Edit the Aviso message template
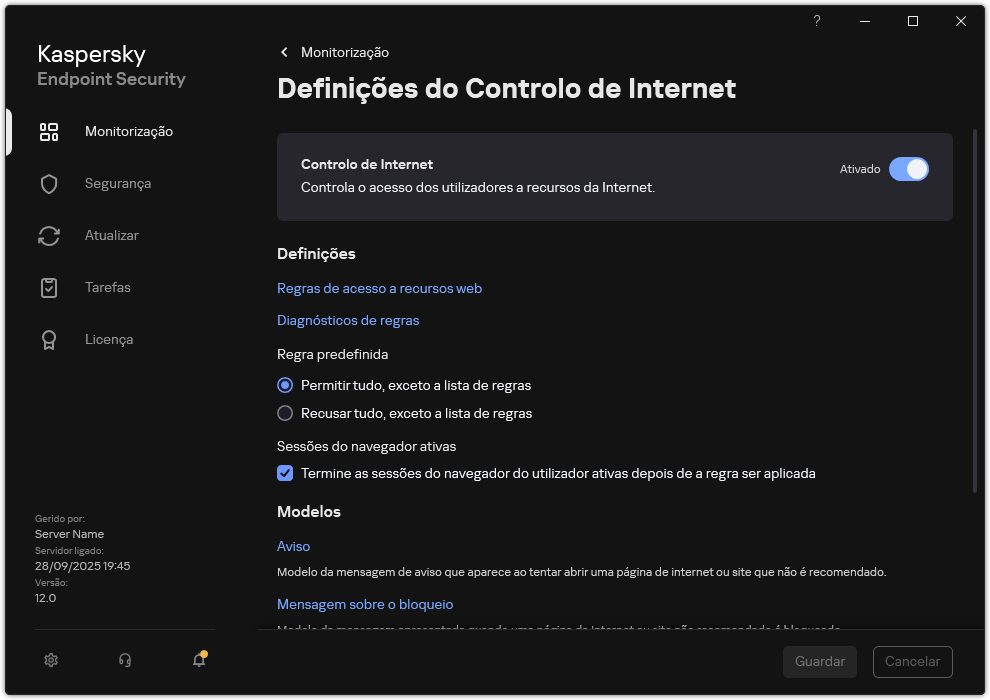This screenshot has width=990, height=700. (x=293, y=546)
